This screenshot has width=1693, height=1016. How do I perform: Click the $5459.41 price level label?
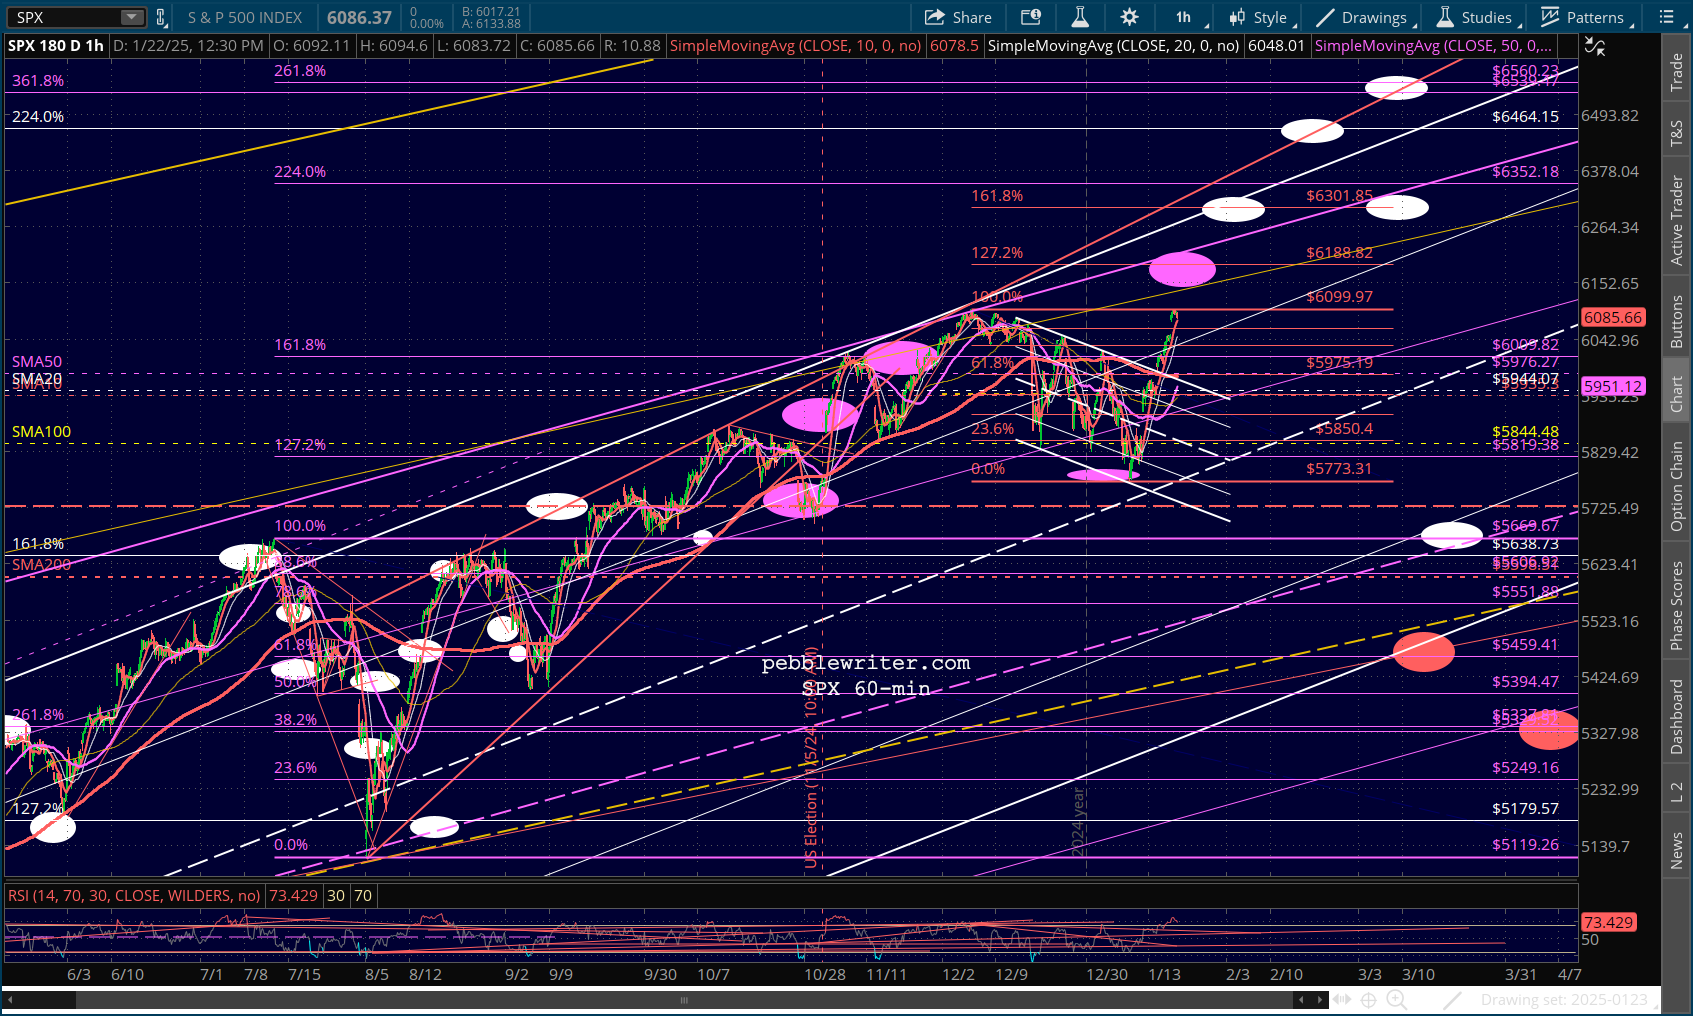(x=1525, y=645)
